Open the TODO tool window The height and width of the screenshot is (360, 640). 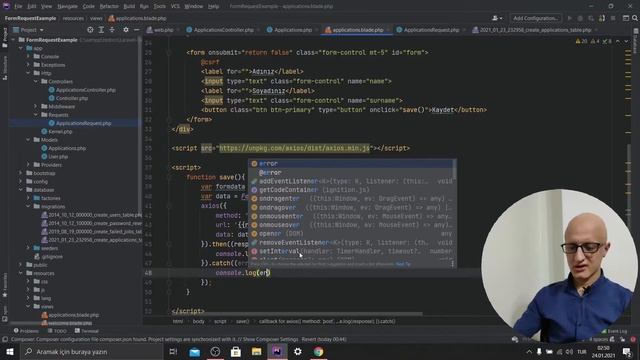(x=57, y=331)
